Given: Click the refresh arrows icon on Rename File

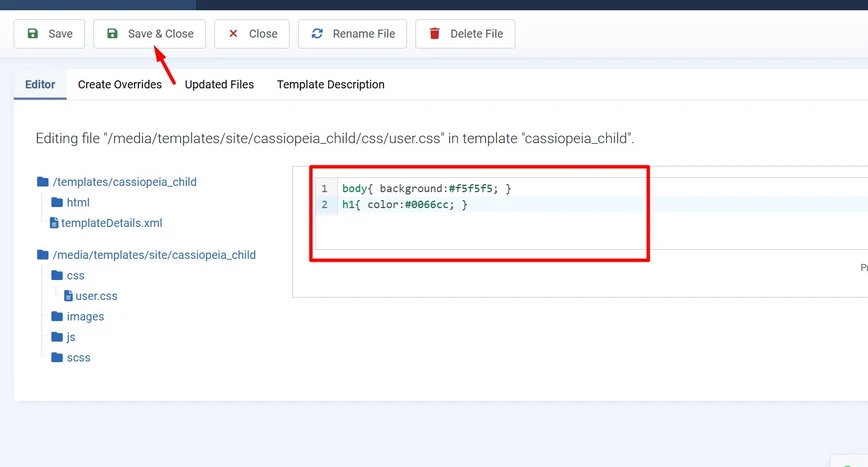Looking at the screenshot, I should [x=317, y=34].
